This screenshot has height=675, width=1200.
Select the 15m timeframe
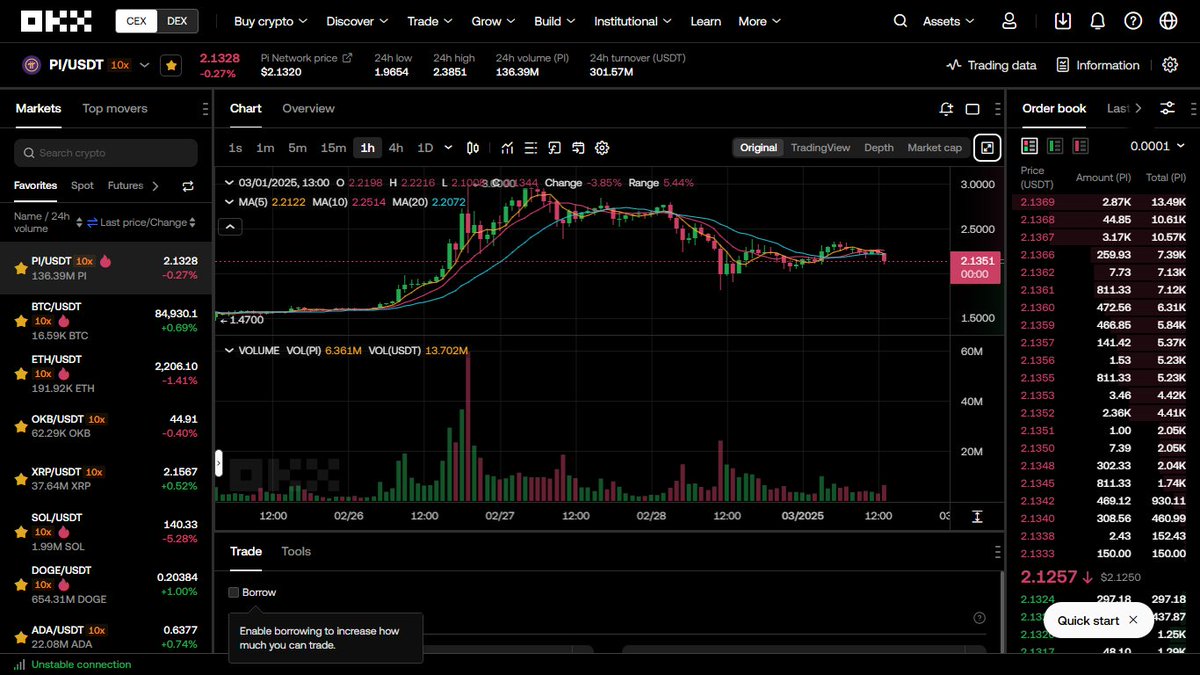pos(333,148)
